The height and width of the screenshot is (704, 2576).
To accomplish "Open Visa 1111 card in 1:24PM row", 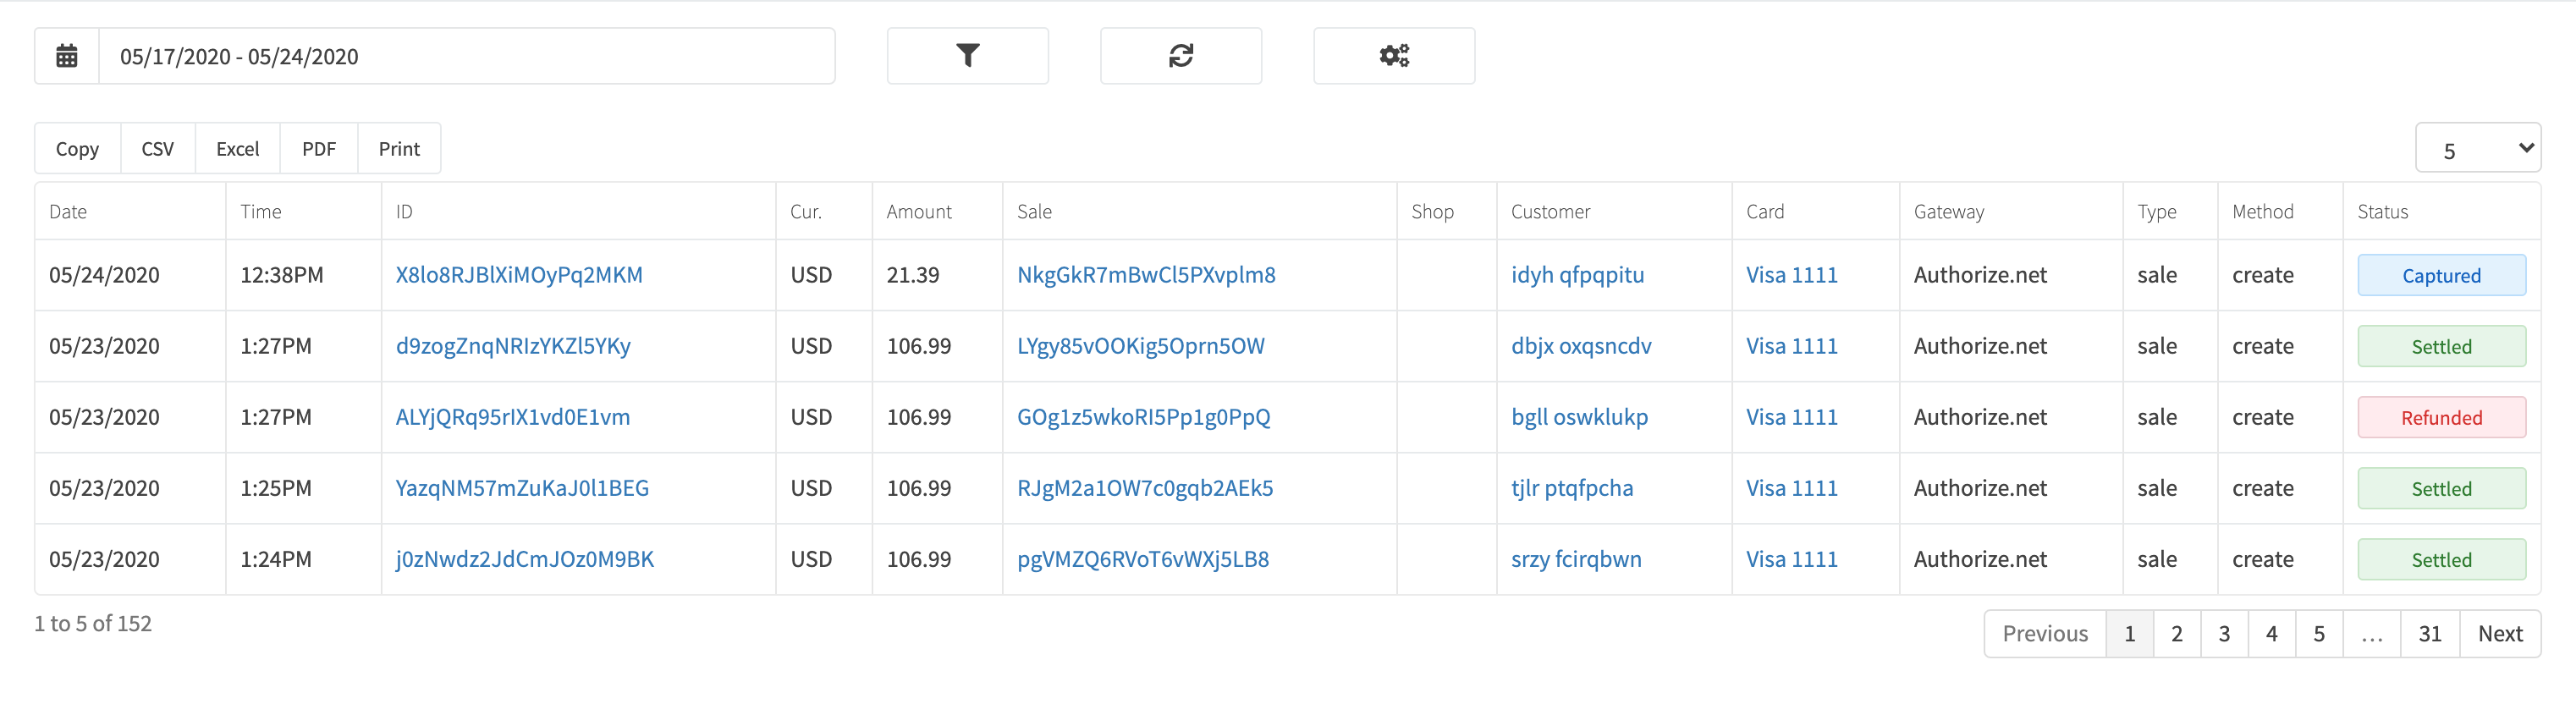I will tap(1791, 559).
